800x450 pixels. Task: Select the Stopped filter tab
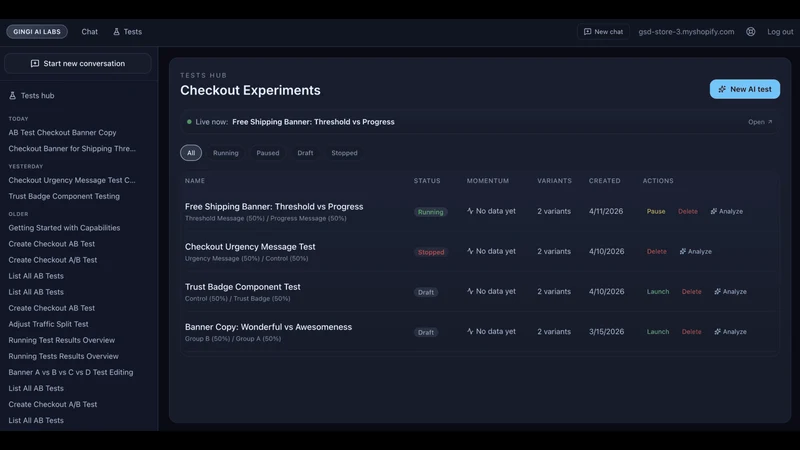(344, 153)
